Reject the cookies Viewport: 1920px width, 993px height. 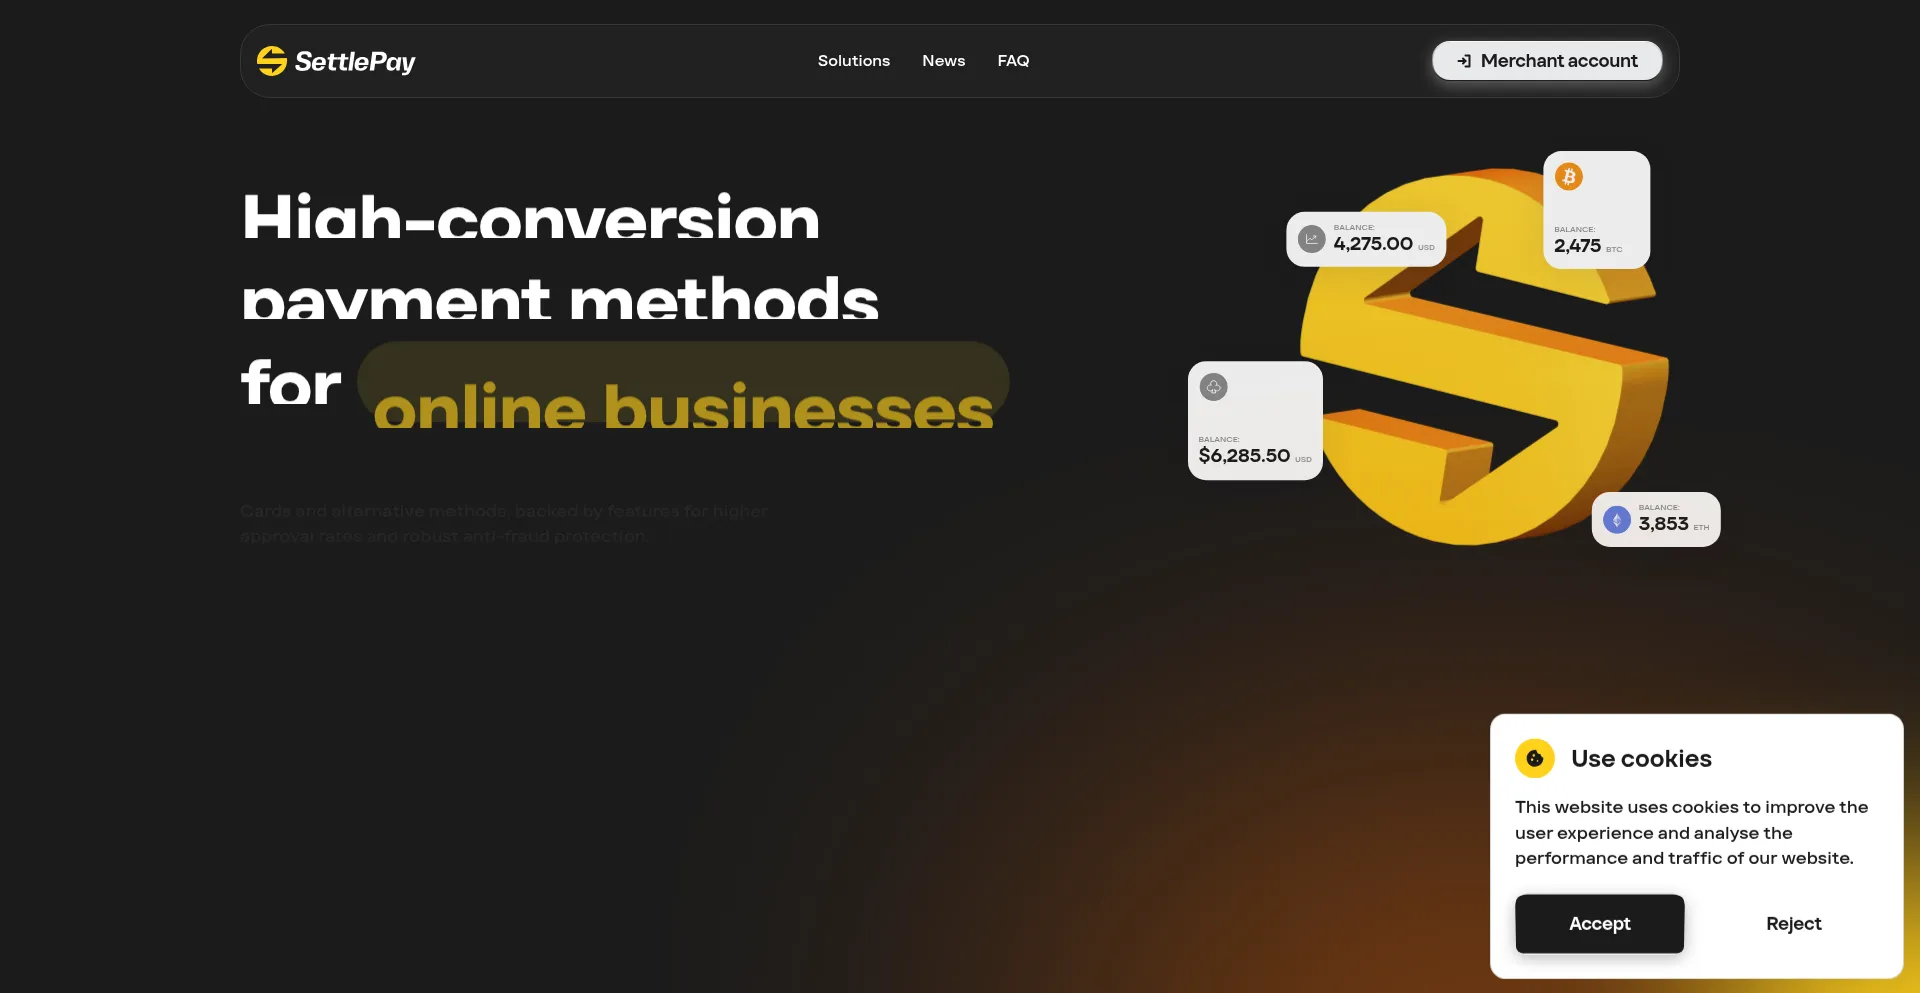pos(1793,924)
